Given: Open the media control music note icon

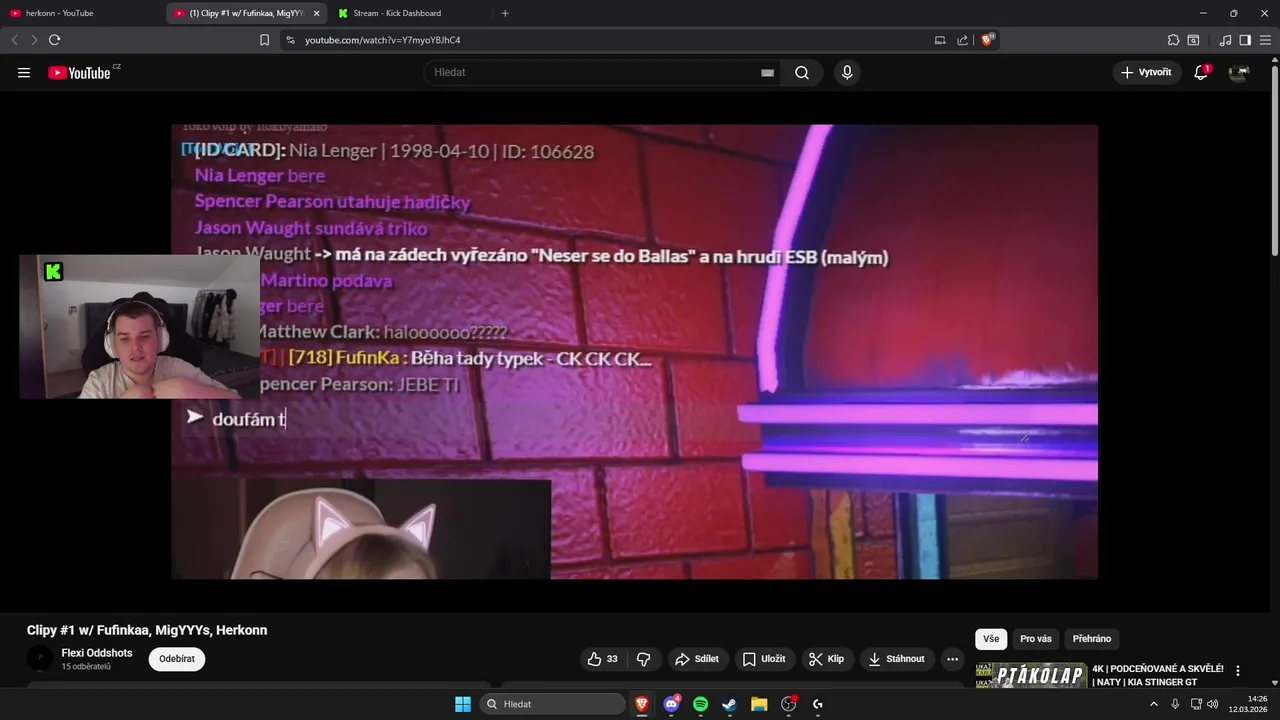Looking at the screenshot, I should point(1226,40).
